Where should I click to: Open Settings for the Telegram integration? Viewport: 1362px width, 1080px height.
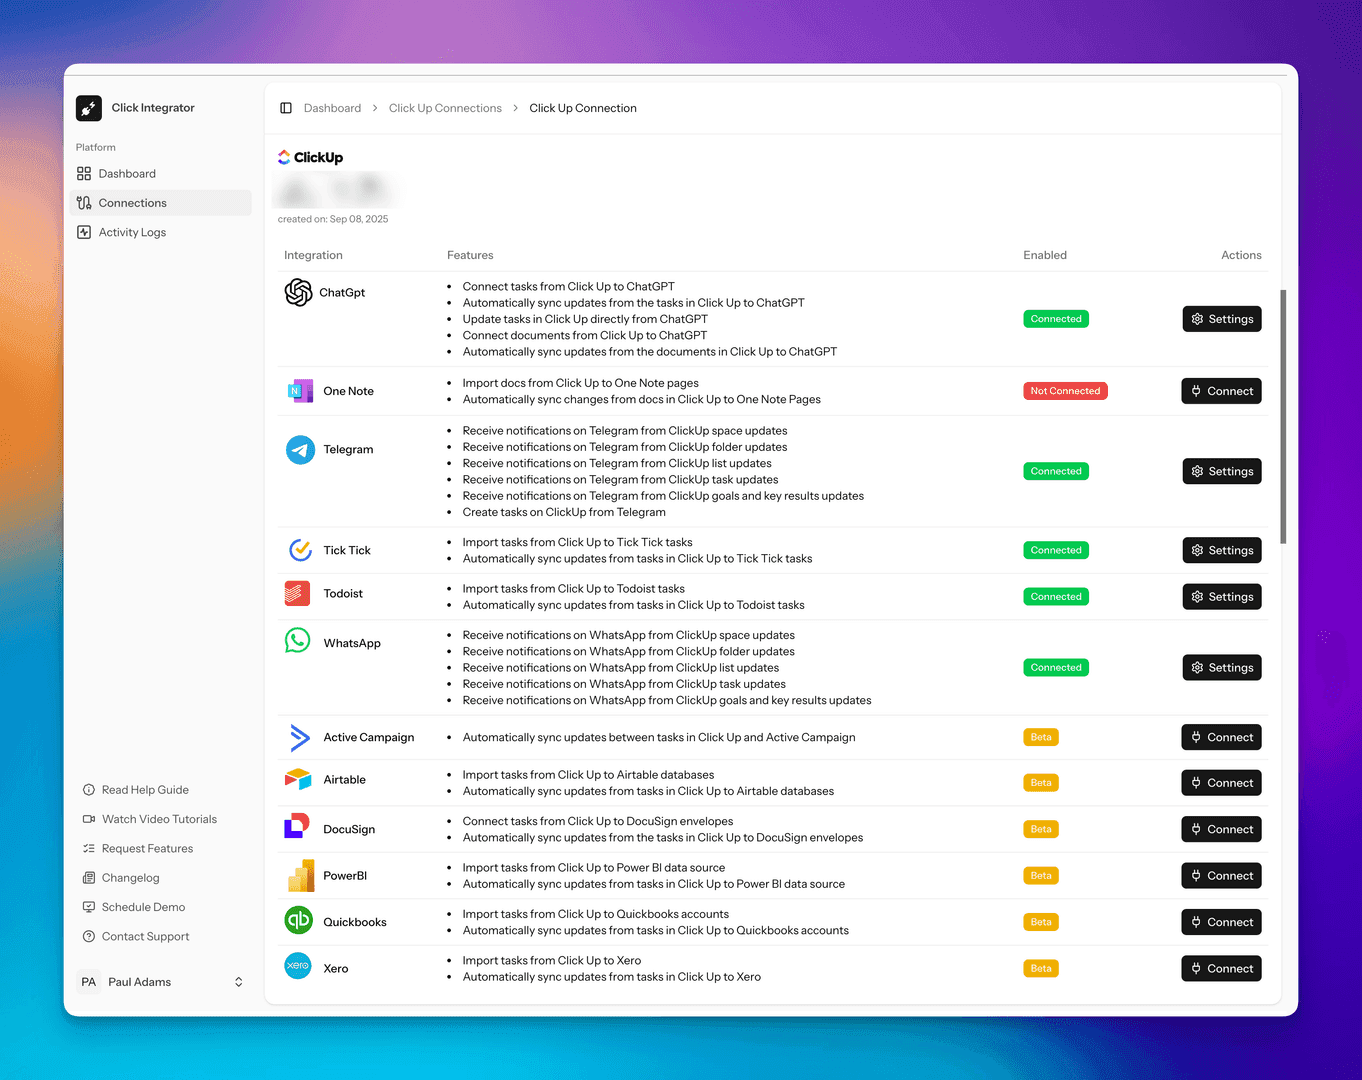pos(1221,470)
